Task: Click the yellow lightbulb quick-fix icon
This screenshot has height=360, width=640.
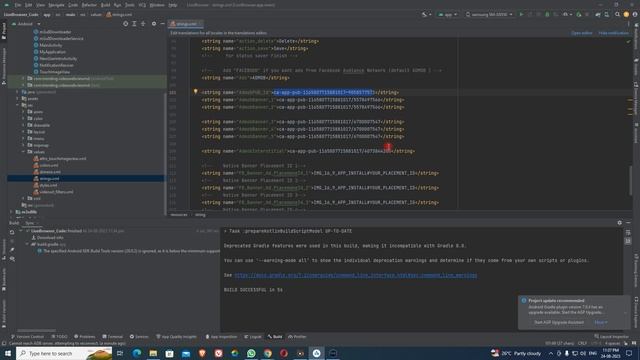Action: [196, 92]
